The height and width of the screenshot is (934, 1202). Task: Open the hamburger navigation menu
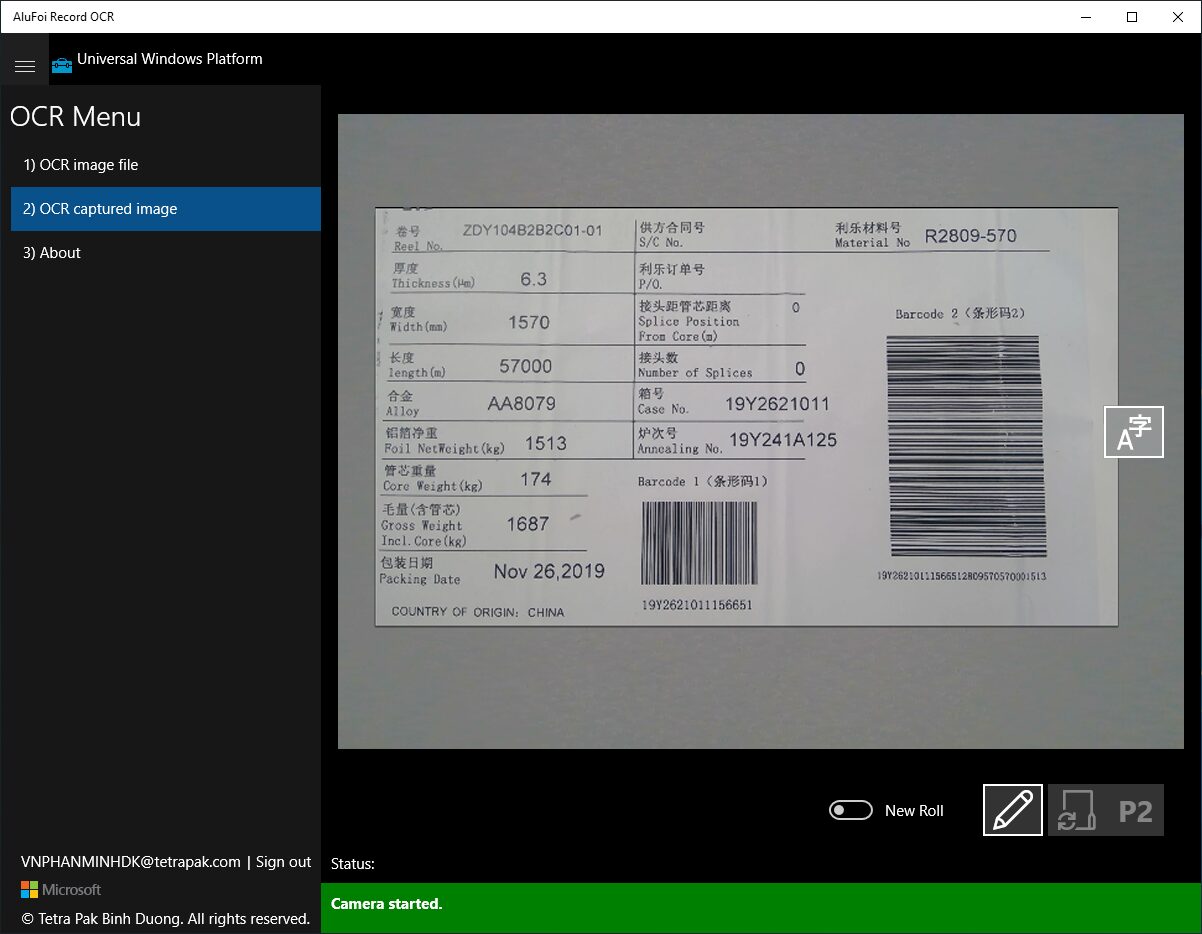point(25,66)
